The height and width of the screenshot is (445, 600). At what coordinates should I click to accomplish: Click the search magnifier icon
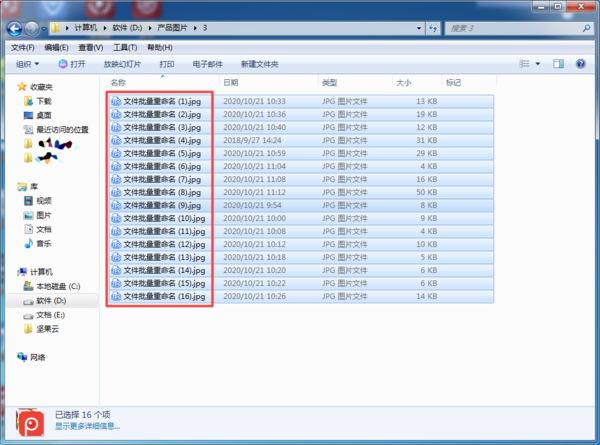tap(586, 28)
